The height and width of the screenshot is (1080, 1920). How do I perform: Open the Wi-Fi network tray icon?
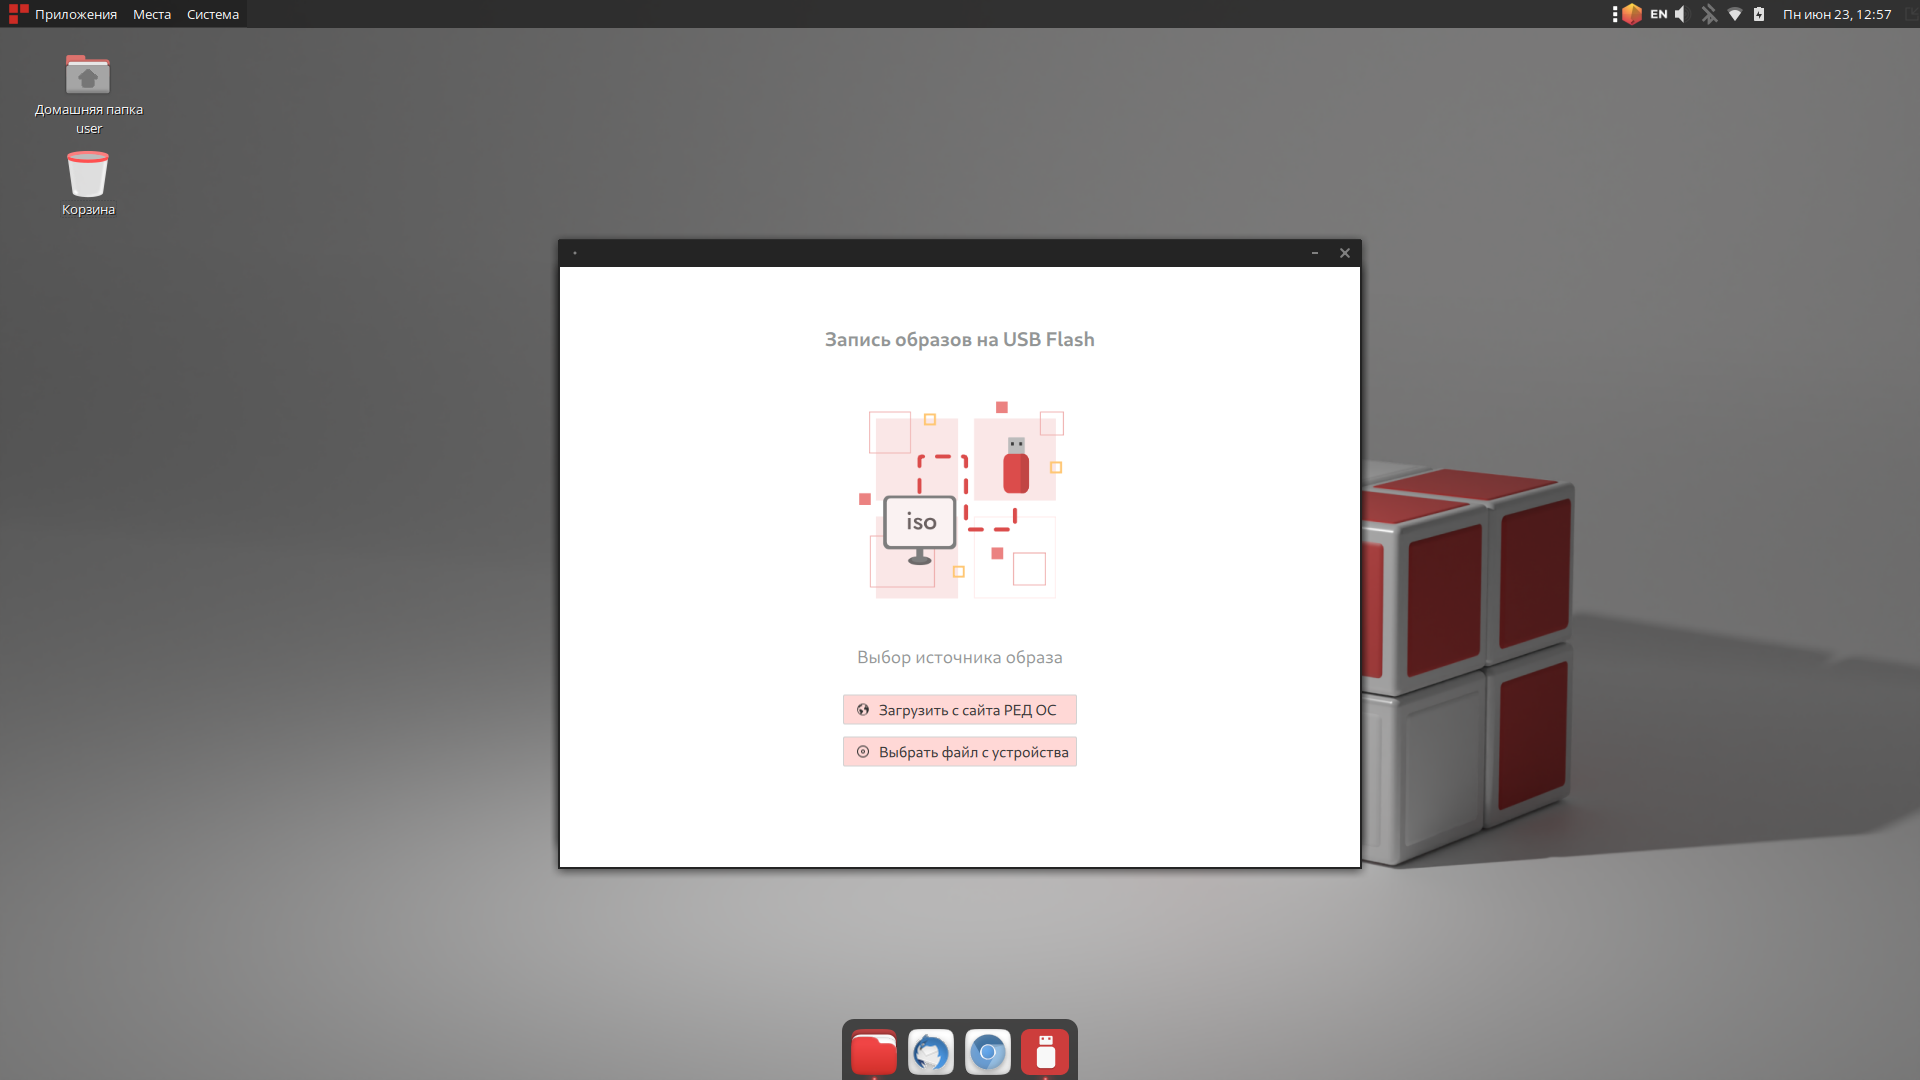click(1735, 14)
